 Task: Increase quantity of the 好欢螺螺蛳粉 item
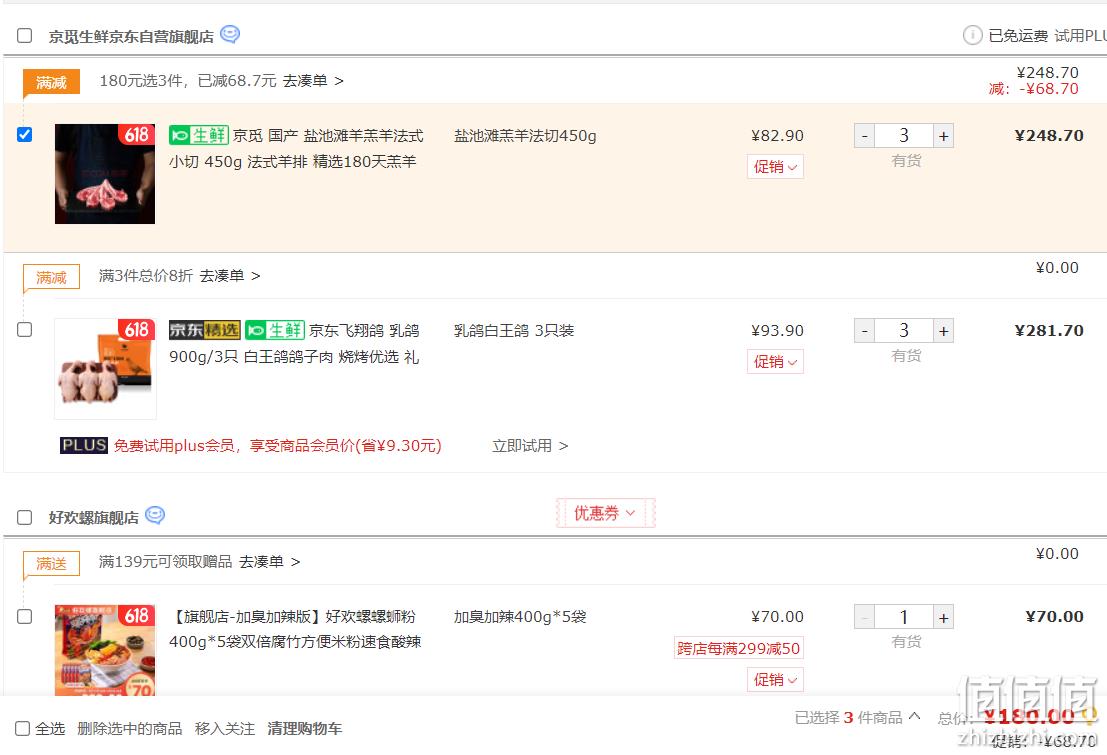click(943, 617)
